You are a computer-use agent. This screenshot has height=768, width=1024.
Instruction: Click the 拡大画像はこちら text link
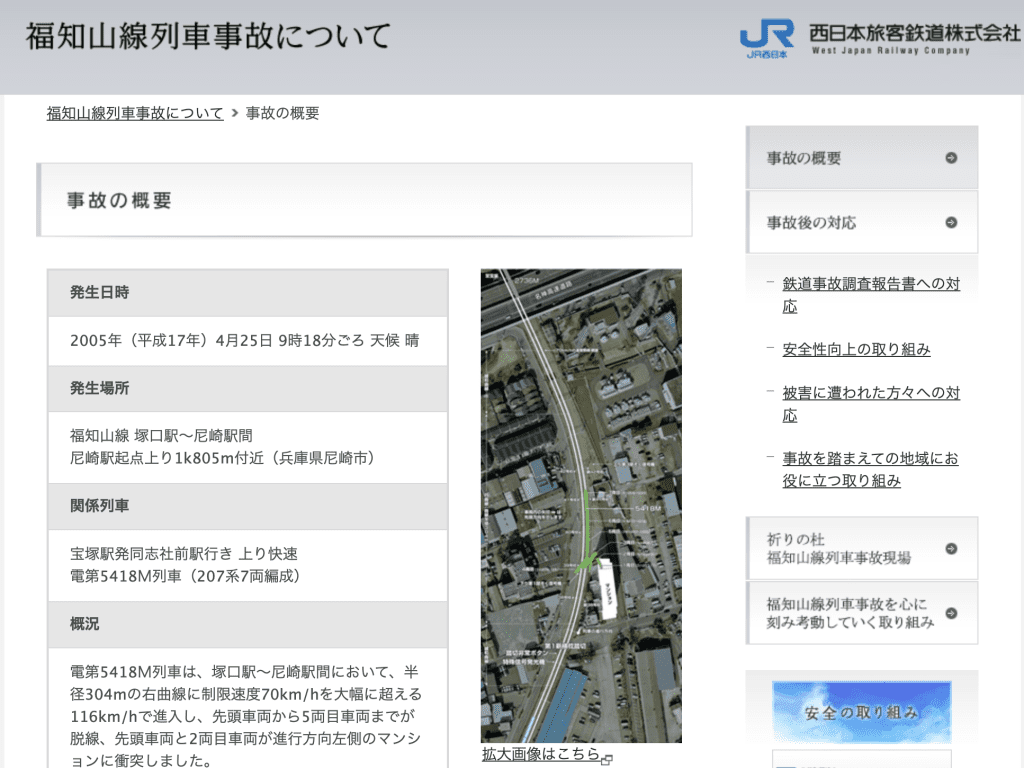pyautogui.click(x=540, y=754)
